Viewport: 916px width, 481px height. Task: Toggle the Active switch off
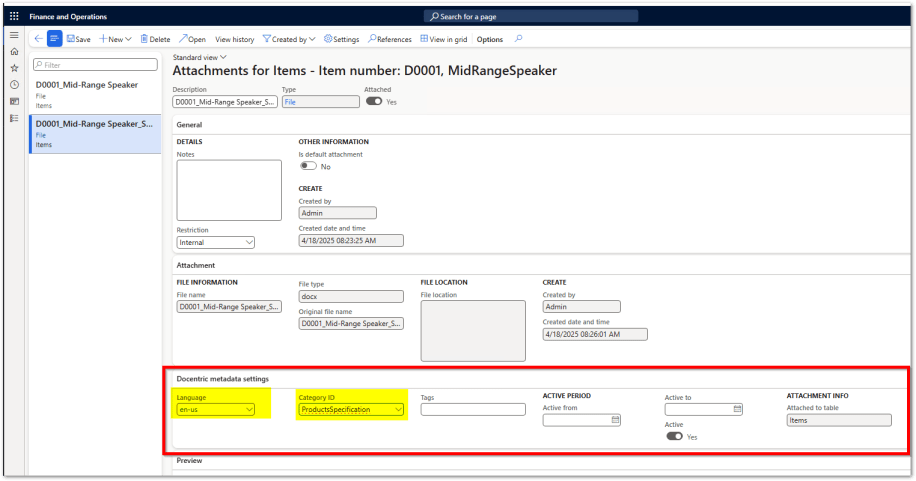tap(674, 436)
